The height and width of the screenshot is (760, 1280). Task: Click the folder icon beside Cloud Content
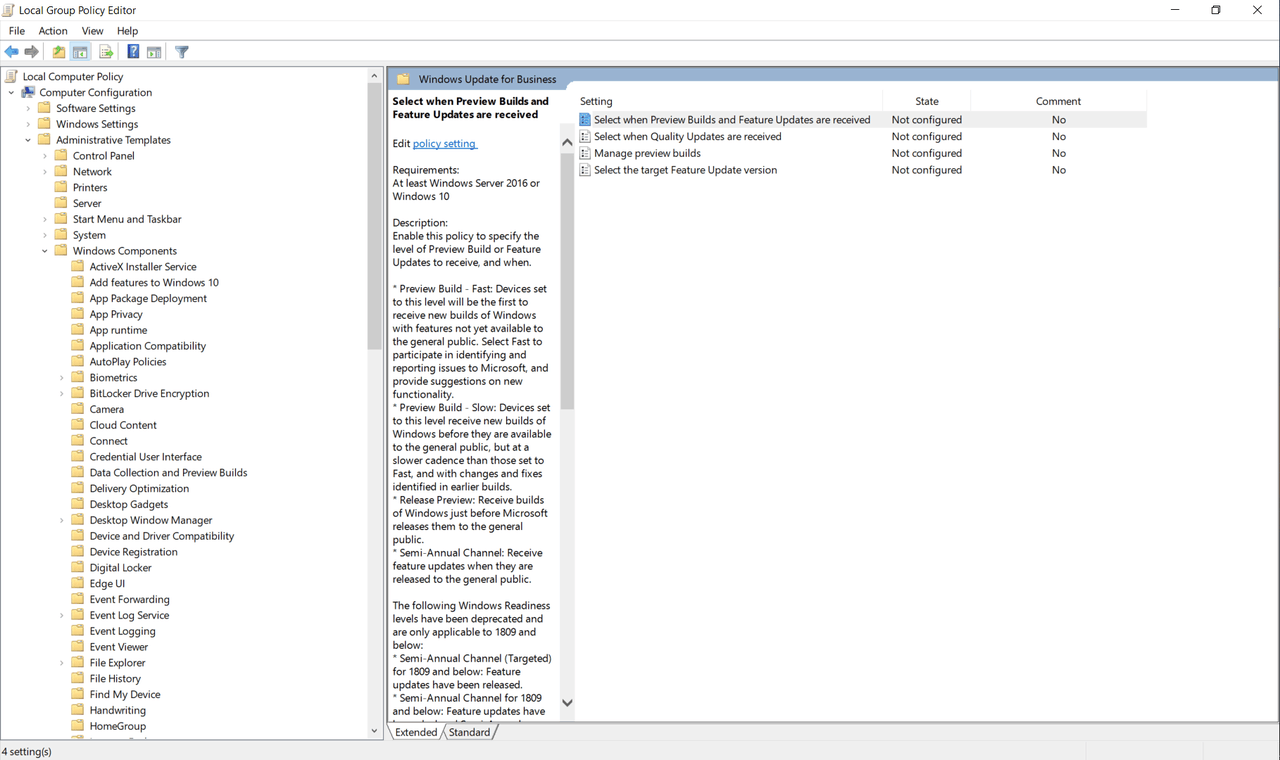coord(78,425)
